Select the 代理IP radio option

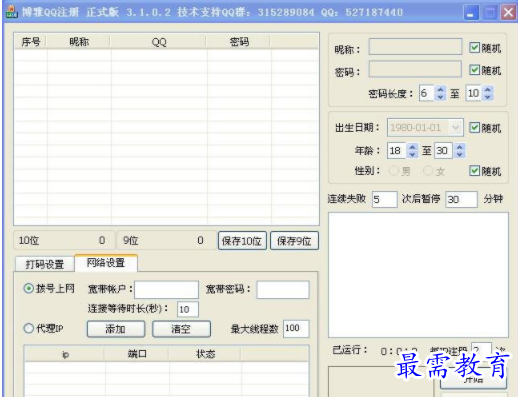pyautogui.click(x=29, y=328)
